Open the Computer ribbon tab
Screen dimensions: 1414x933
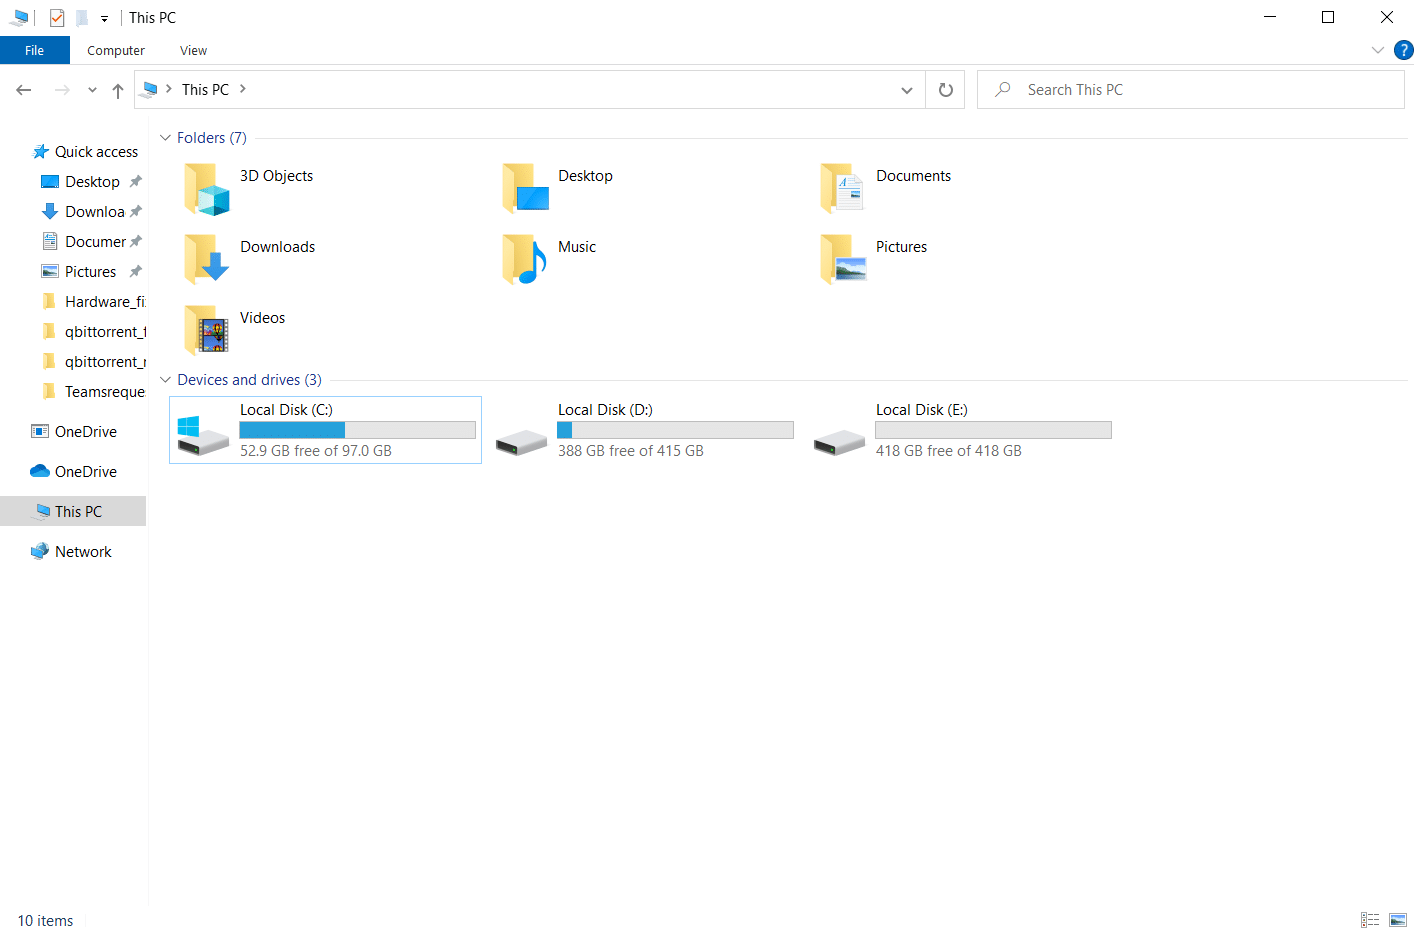[x=116, y=50]
